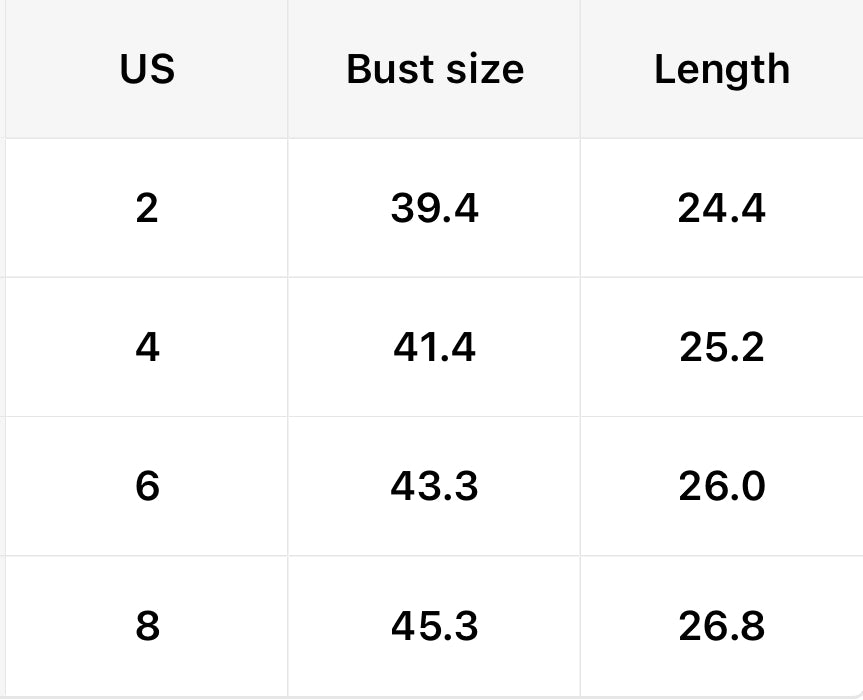Screen dimensions: 863x700
Task: Pick the length measurement for US size 4
Action: pos(722,347)
